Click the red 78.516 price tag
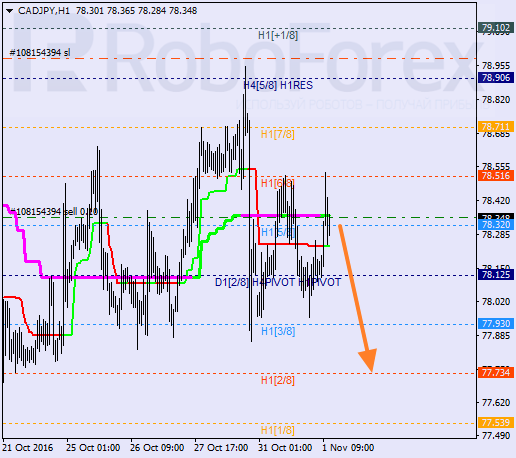This screenshot has height=458, width=516. coord(496,176)
